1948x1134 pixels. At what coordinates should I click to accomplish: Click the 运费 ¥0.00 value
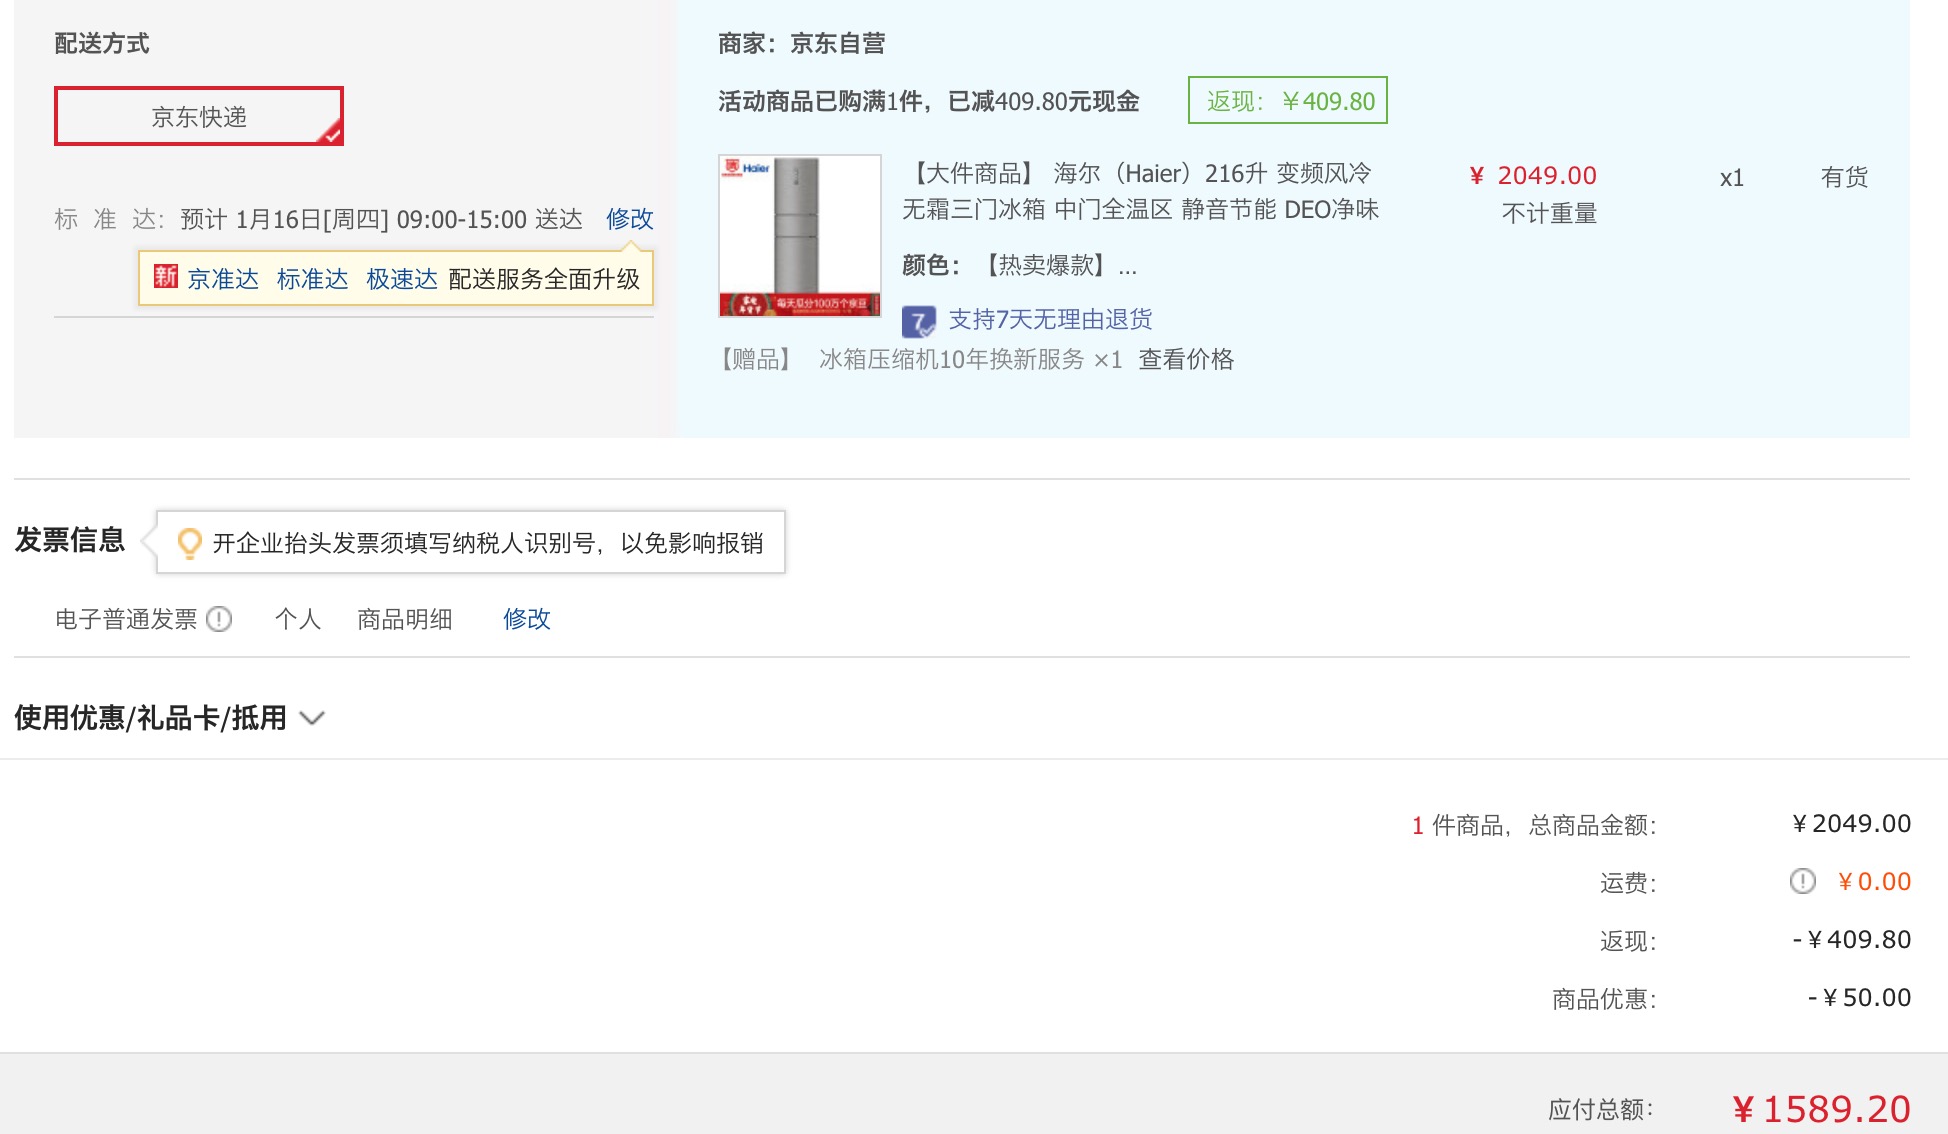pyautogui.click(x=1875, y=882)
